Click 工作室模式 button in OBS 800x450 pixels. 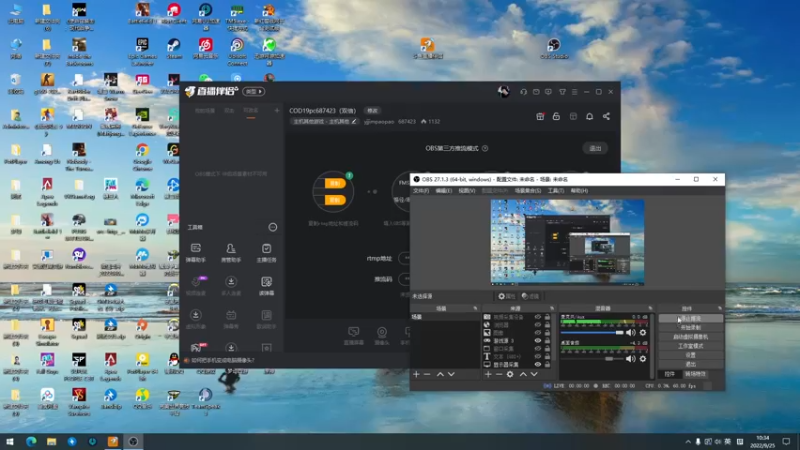tap(690, 346)
